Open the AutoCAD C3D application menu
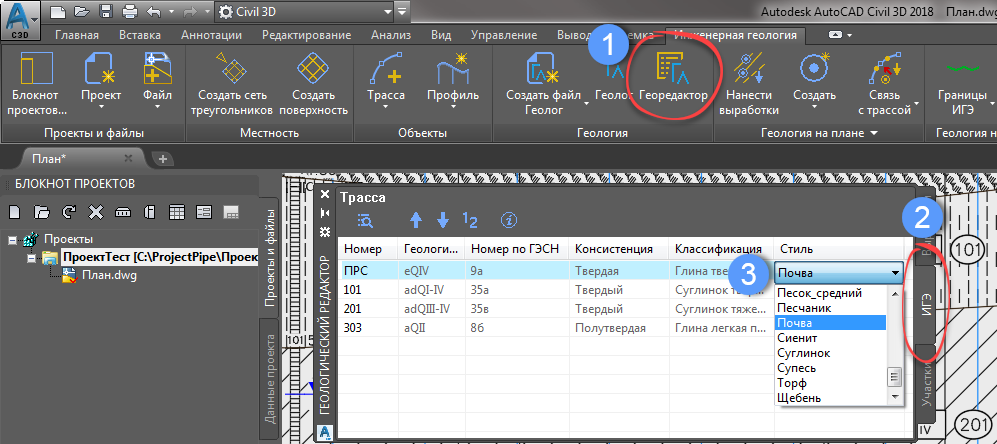Image resolution: width=997 pixels, height=444 pixels. (x=22, y=20)
